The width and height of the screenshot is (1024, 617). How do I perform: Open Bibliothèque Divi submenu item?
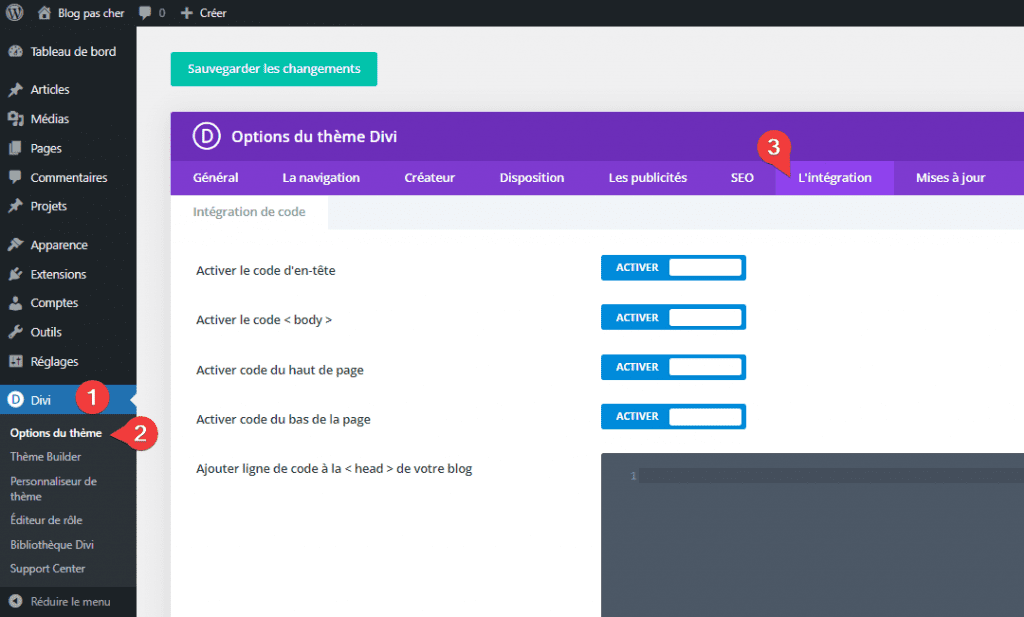click(x=52, y=545)
